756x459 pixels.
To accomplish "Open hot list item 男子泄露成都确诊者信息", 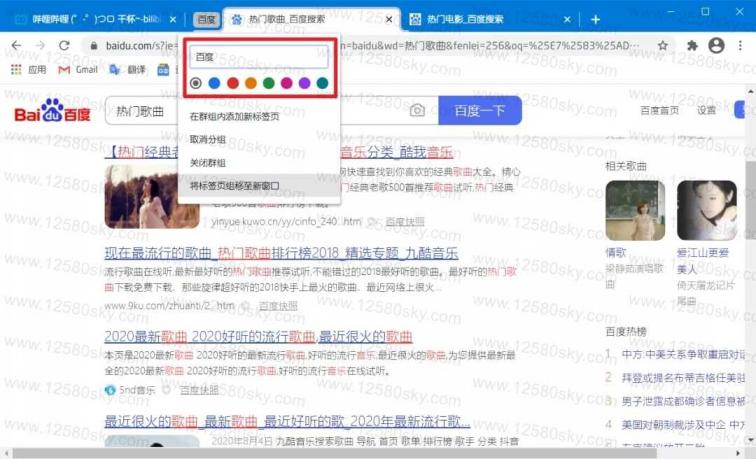I will pos(684,401).
